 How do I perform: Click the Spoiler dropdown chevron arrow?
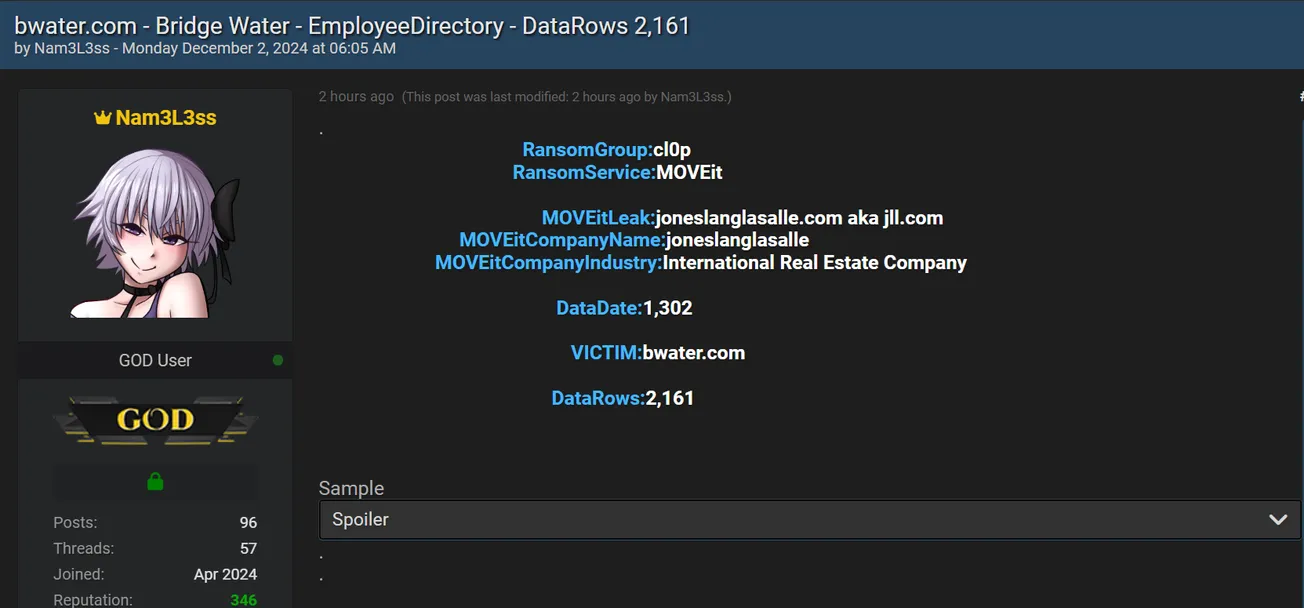(x=1277, y=519)
